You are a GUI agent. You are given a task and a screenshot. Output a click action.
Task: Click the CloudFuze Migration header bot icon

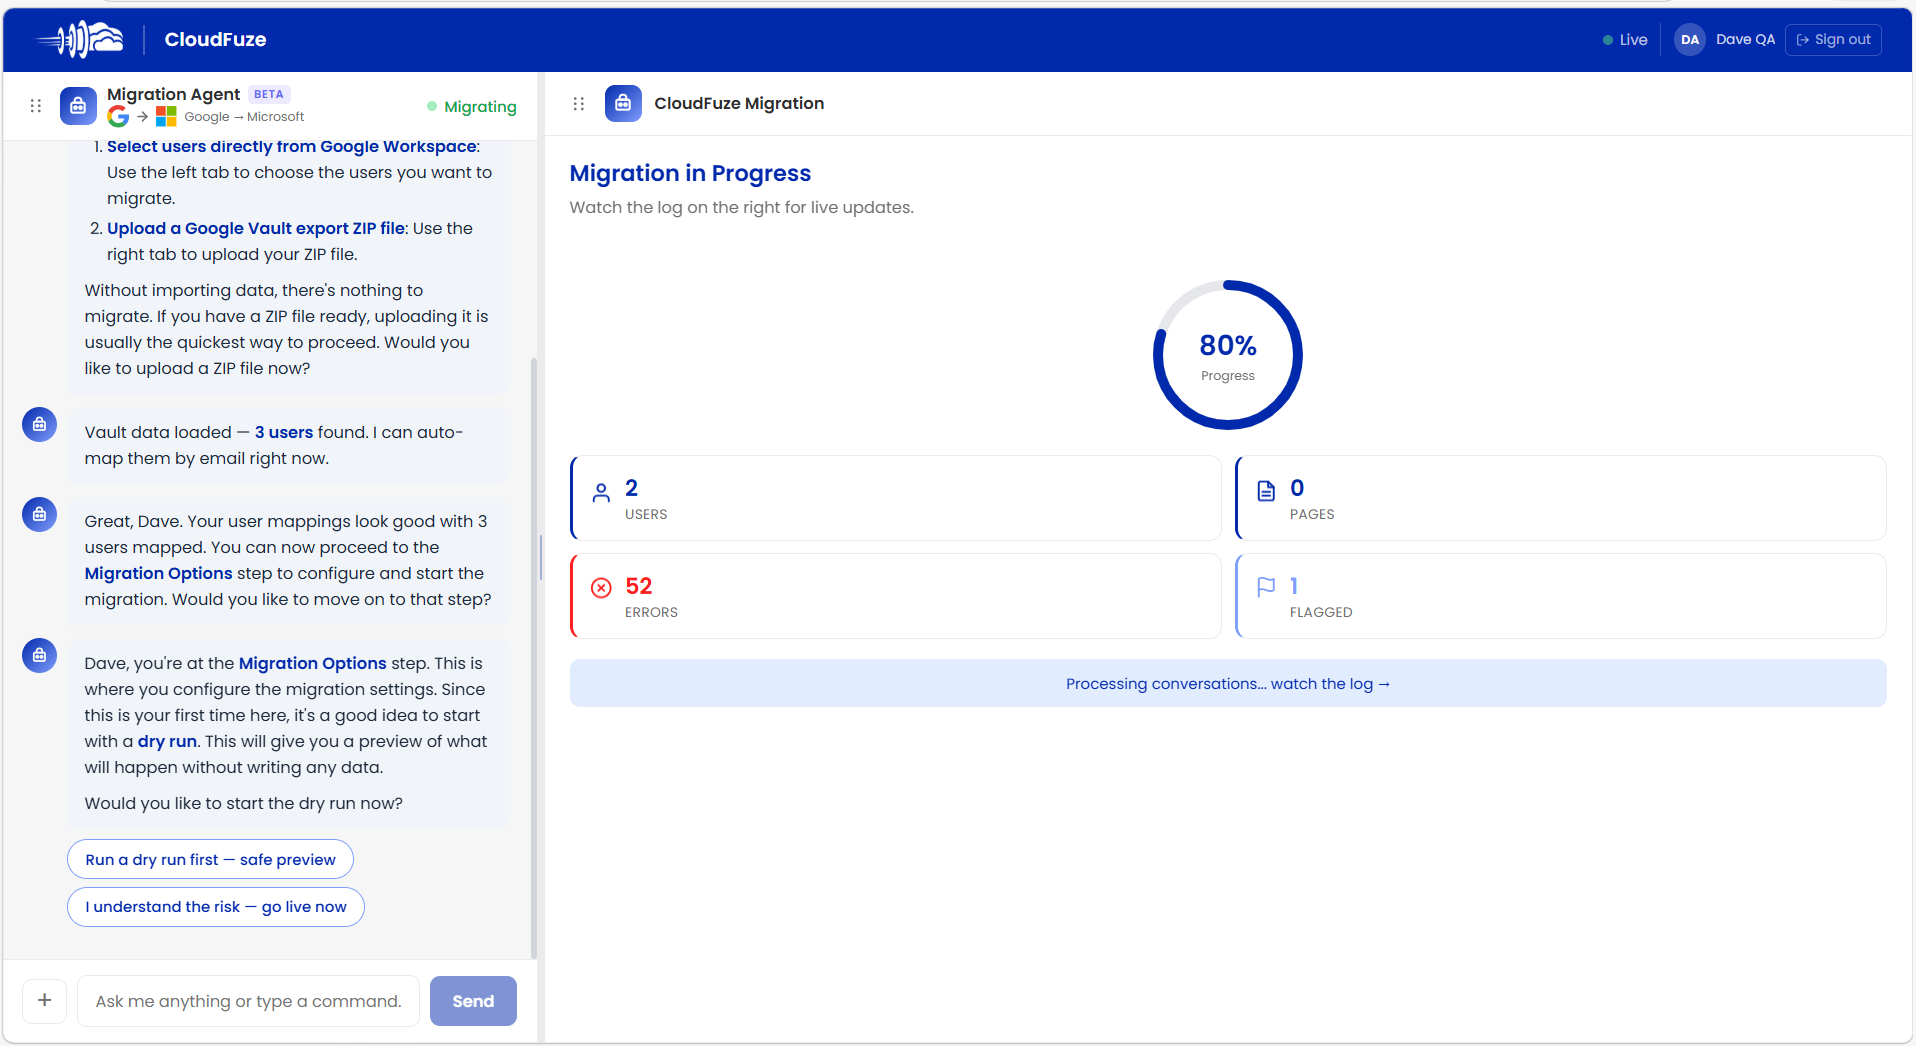click(x=623, y=104)
